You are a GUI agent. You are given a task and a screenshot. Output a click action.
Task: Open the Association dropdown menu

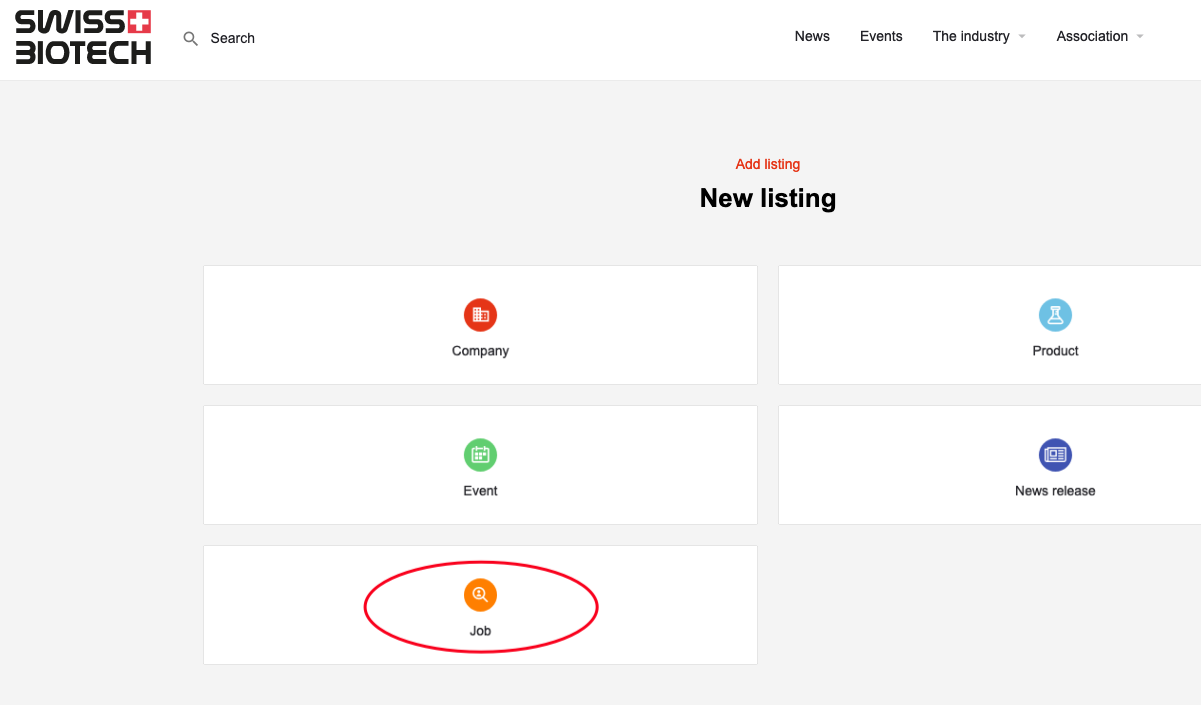coord(1092,37)
